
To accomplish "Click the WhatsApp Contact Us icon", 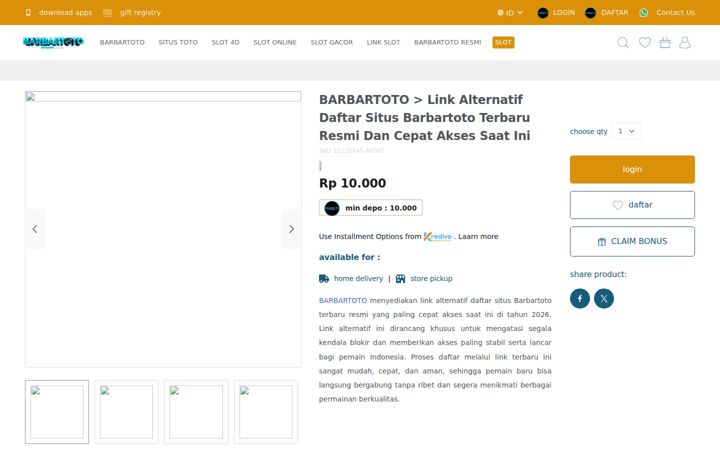I will point(644,13).
